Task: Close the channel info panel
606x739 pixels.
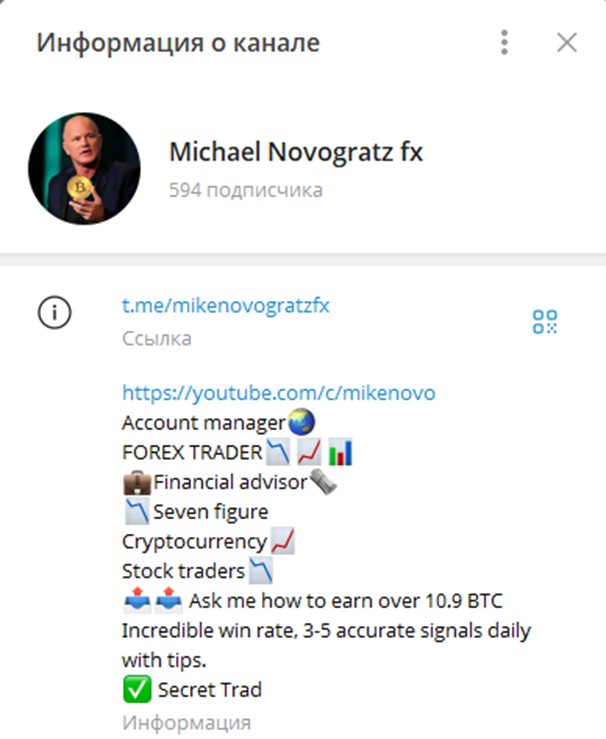Action: (x=566, y=42)
